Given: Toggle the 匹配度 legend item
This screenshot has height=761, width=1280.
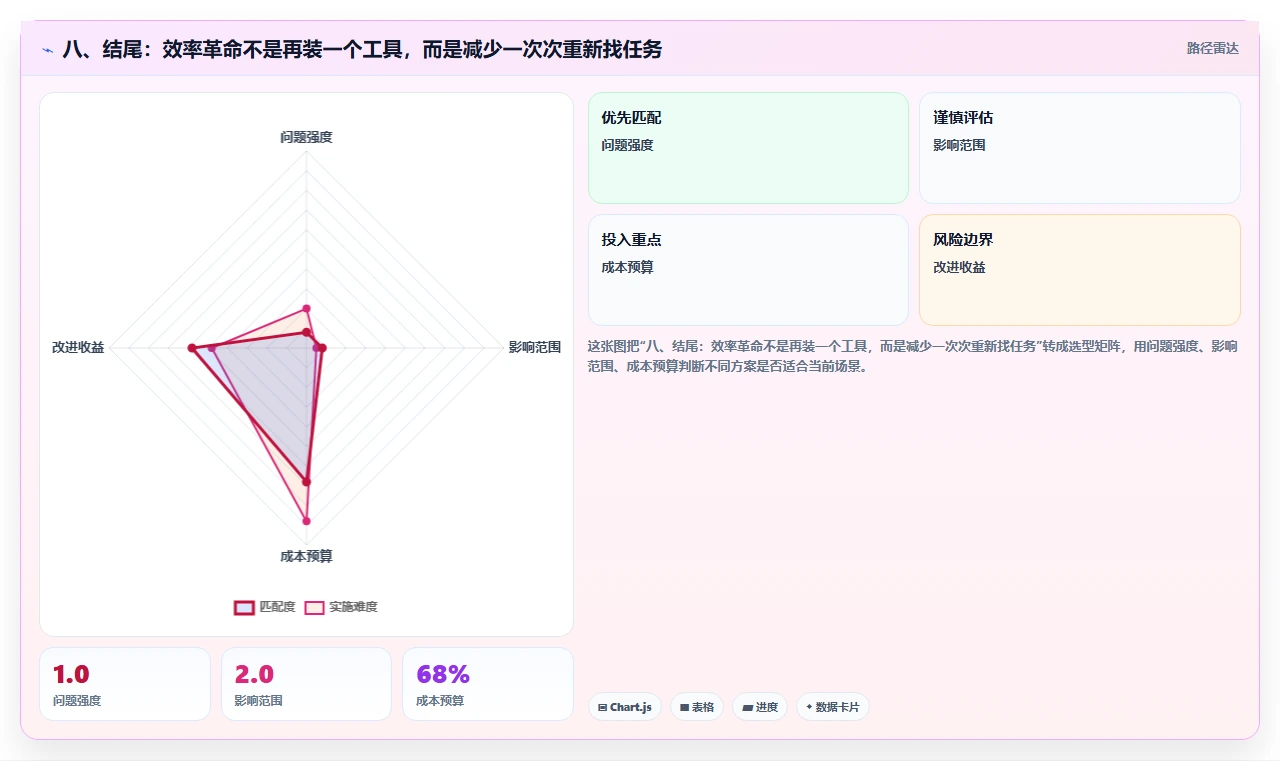Looking at the screenshot, I should 265,607.
